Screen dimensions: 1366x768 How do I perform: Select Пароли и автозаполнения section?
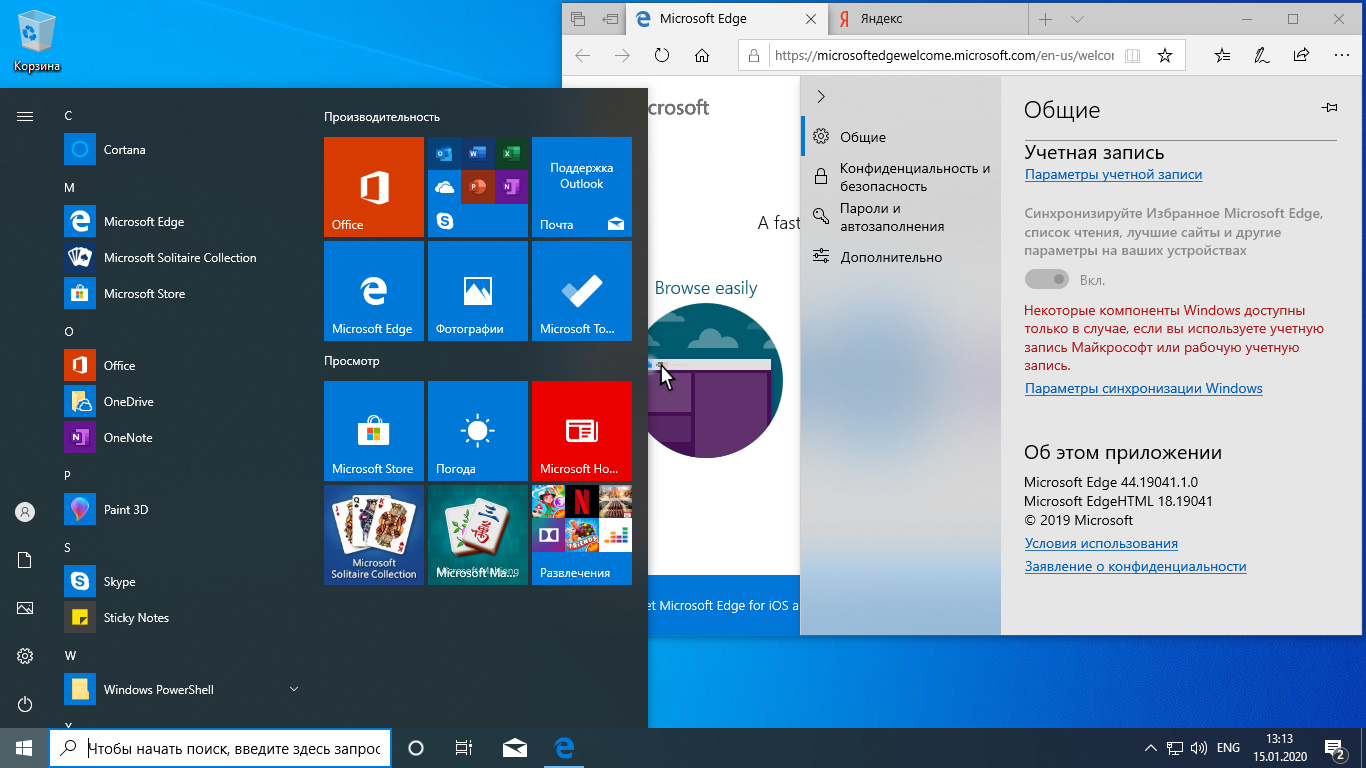click(x=900, y=217)
